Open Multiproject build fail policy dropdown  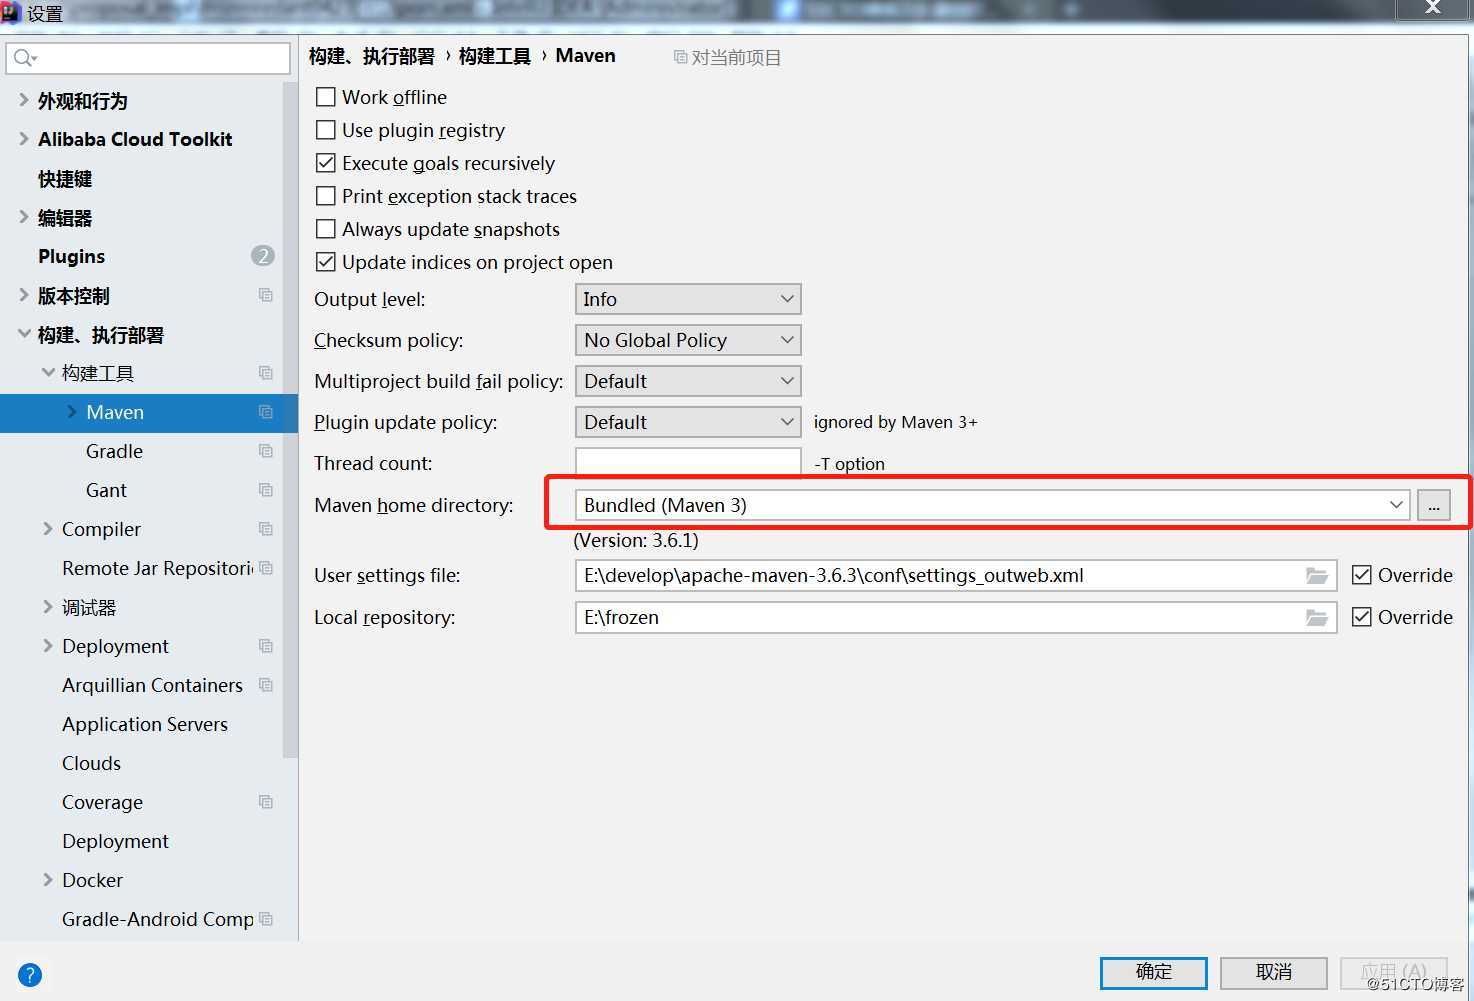pyautogui.click(x=688, y=381)
